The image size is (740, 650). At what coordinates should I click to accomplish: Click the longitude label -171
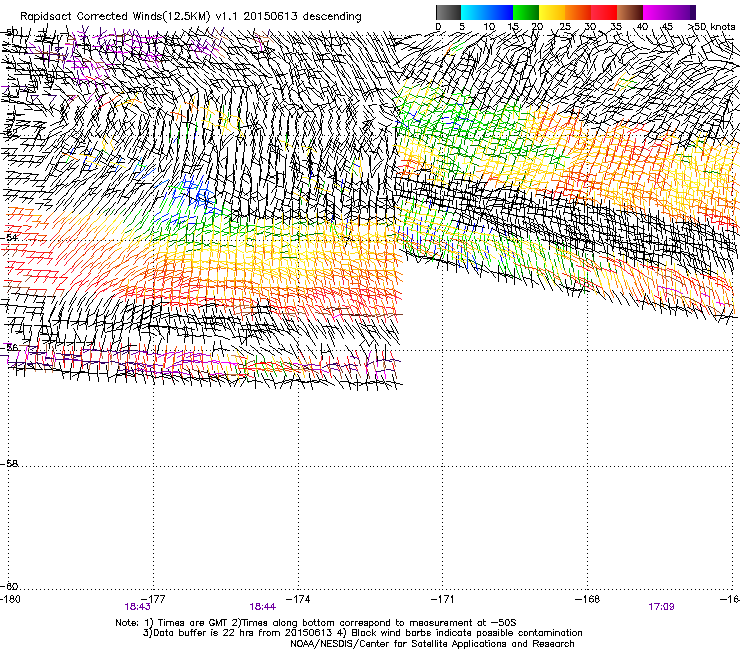tap(443, 599)
